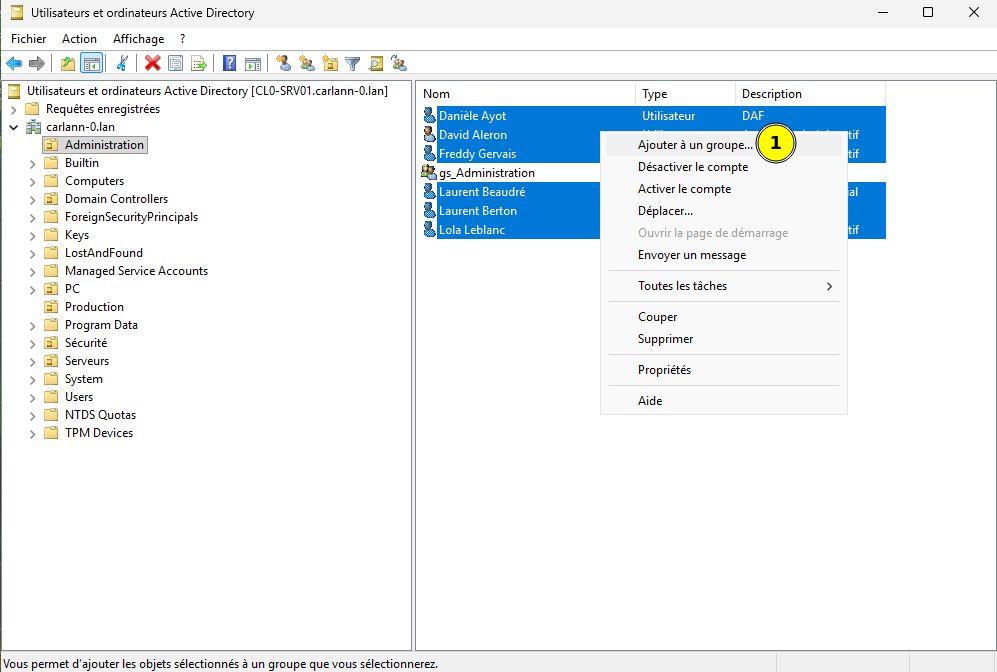Image resolution: width=997 pixels, height=672 pixels.
Task: Choose Supprimer in the context menu
Action: (x=724, y=339)
